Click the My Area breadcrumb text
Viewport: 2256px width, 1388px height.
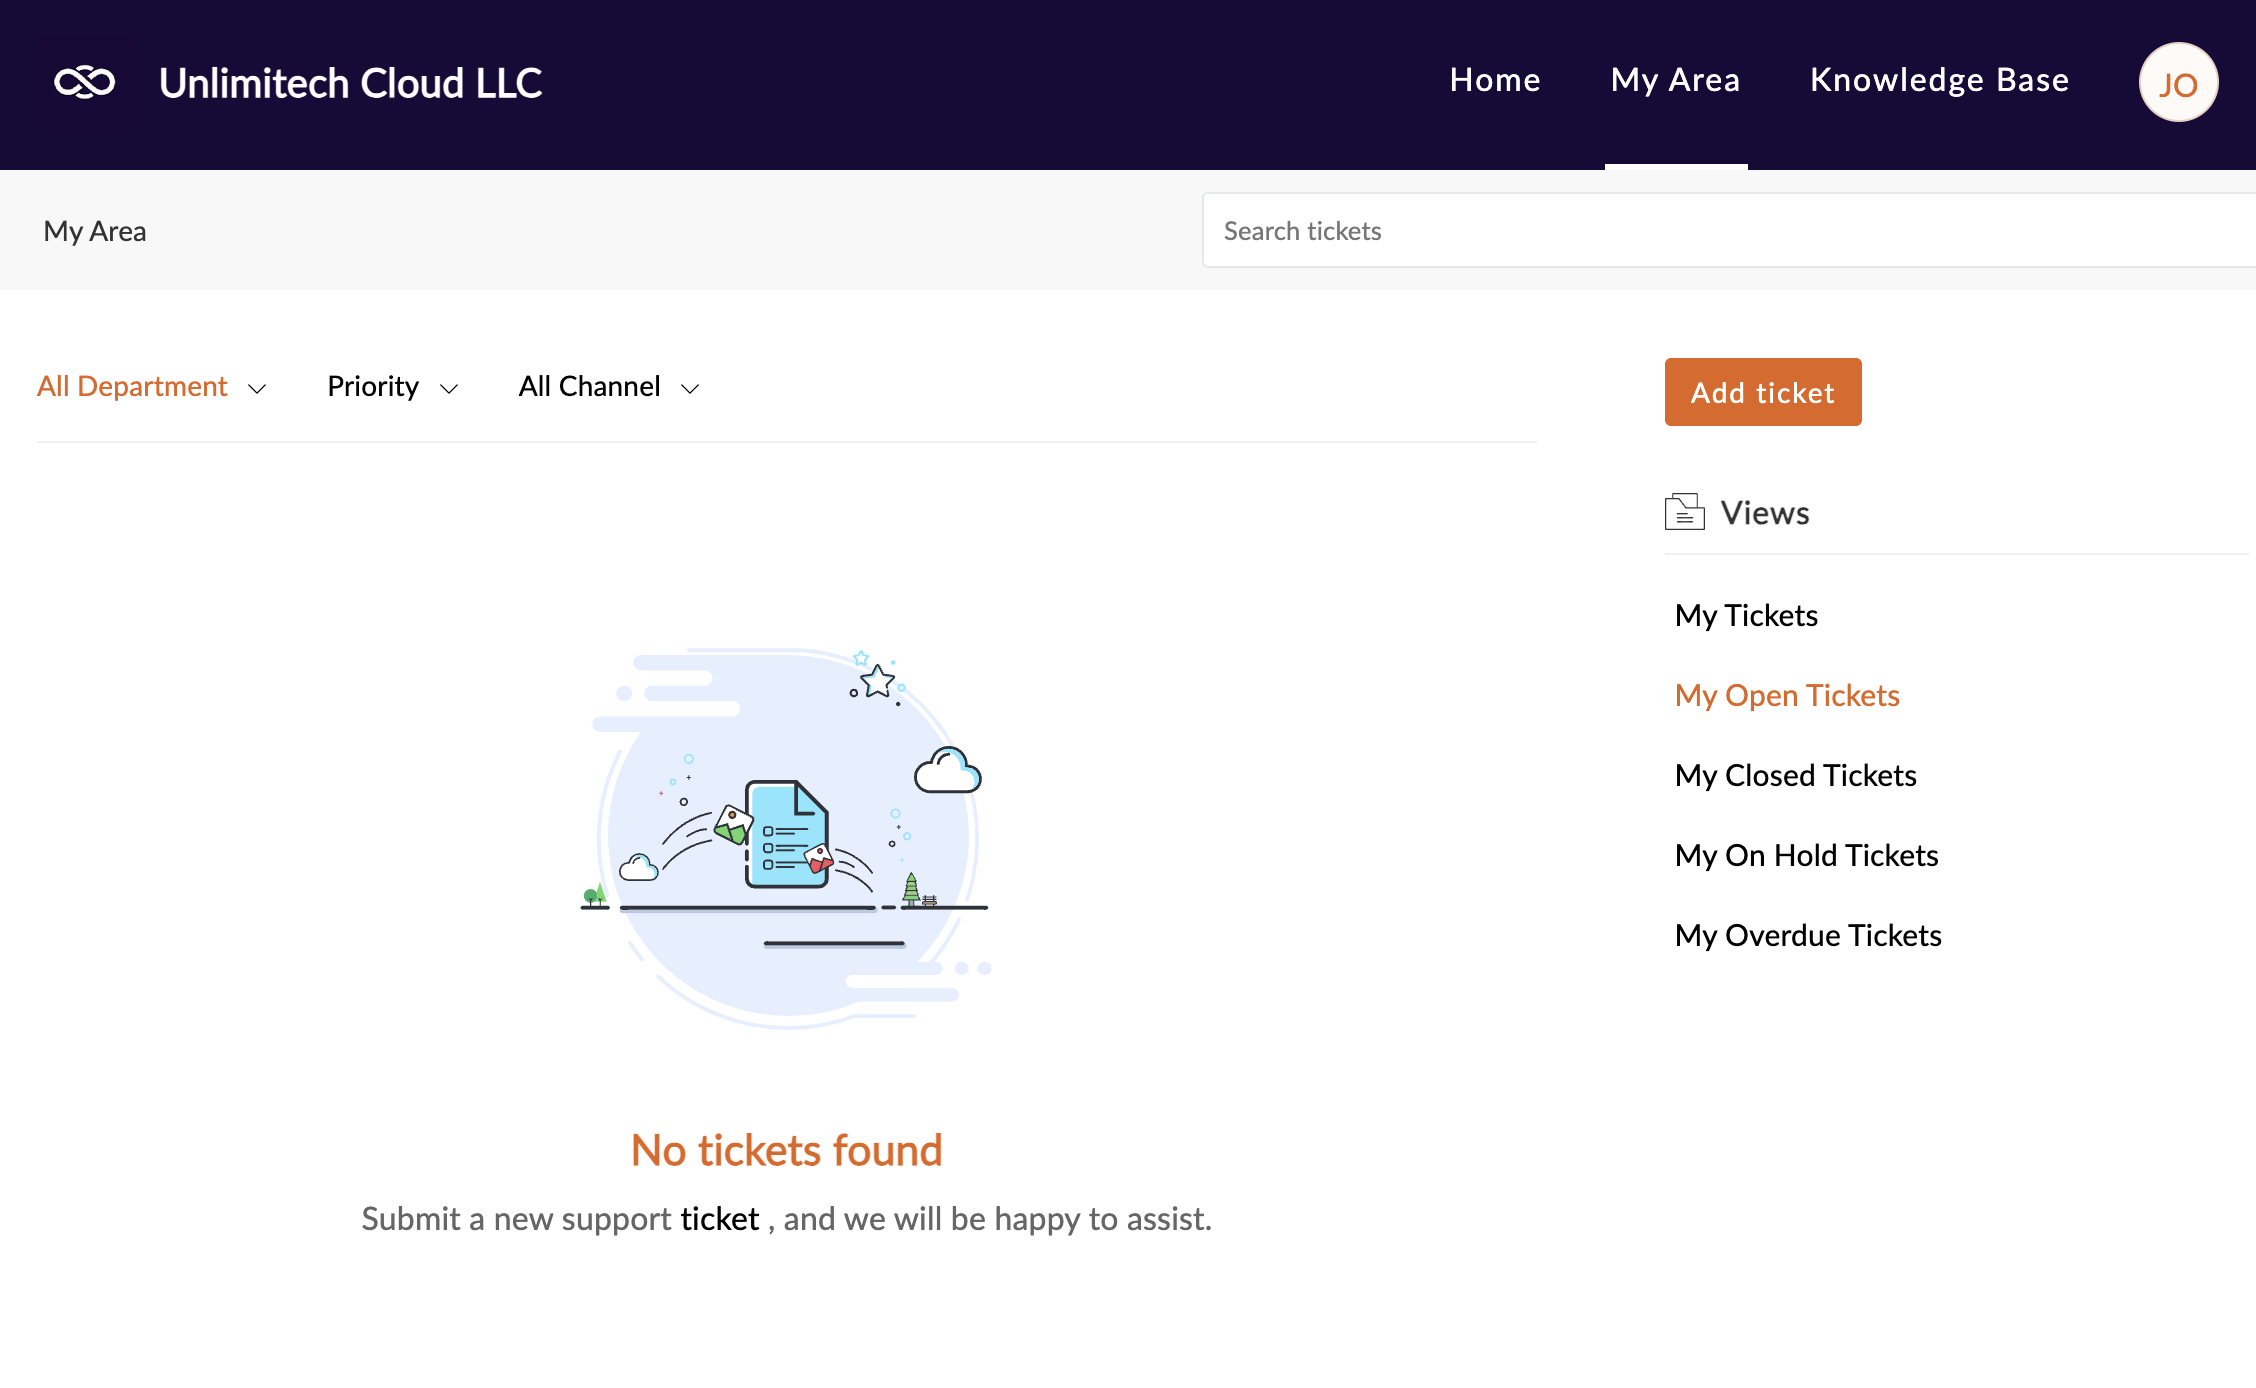point(95,231)
